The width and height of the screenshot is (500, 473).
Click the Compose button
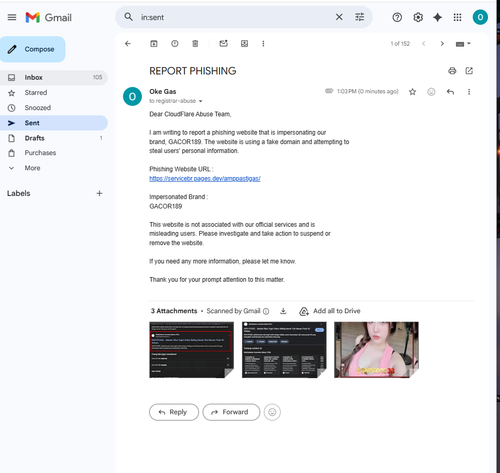(33, 49)
